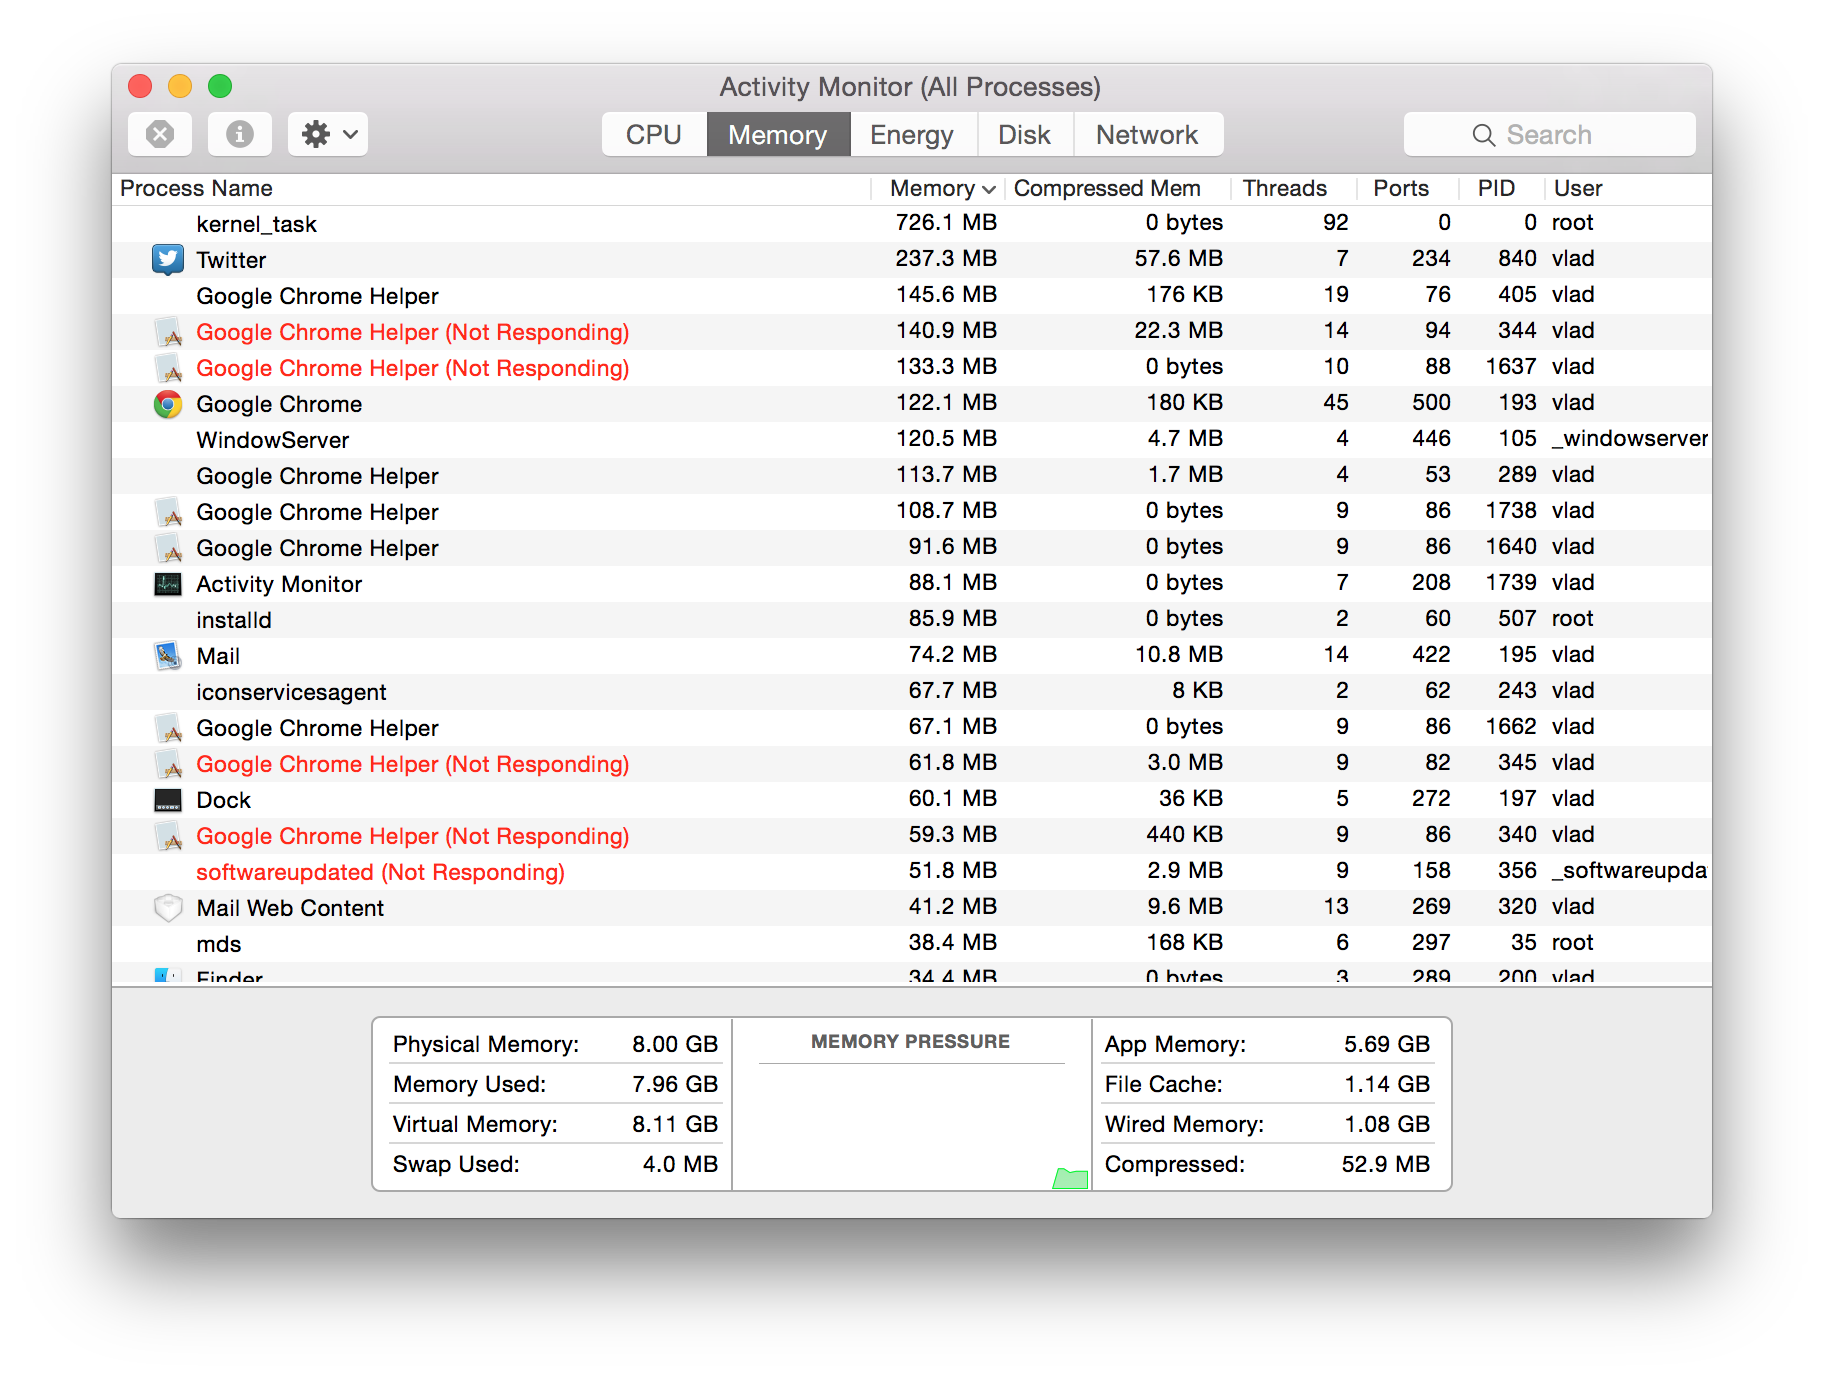
Task: Click the Wired Memory 1.08 GB value
Action: 1387,1124
